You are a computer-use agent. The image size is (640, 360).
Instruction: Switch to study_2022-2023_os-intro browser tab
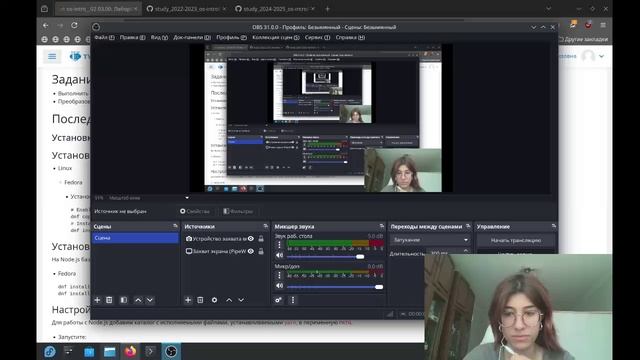pos(186,9)
